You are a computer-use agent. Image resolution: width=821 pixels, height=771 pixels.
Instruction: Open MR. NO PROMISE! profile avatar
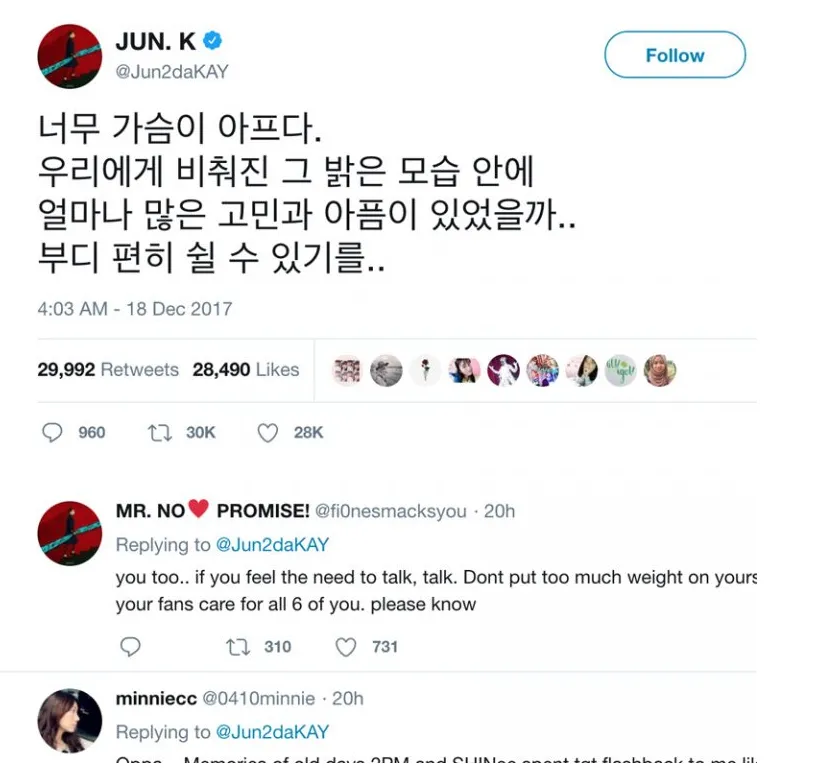(x=70, y=533)
